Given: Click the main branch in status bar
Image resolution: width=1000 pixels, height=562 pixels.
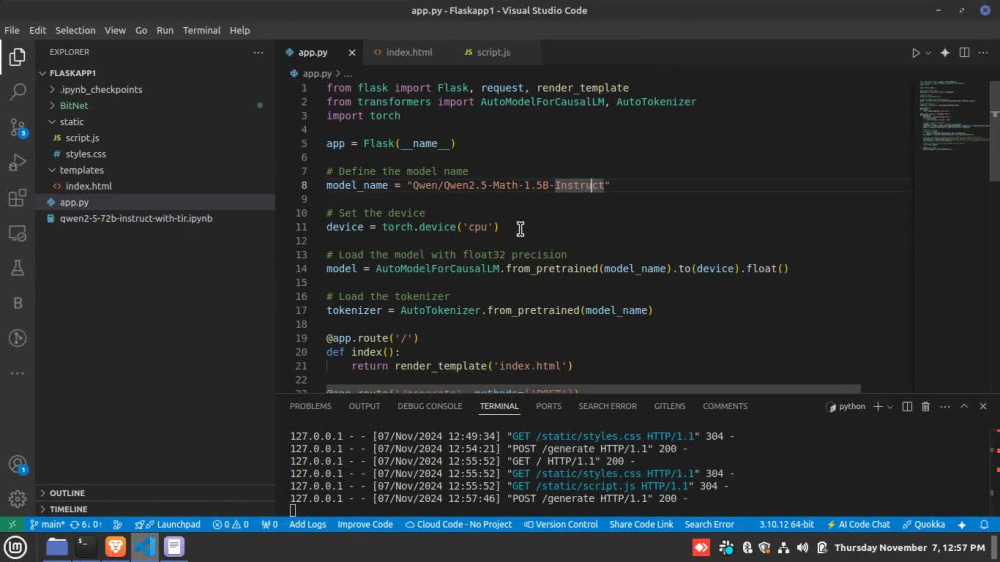Looking at the screenshot, I should click(x=48, y=524).
